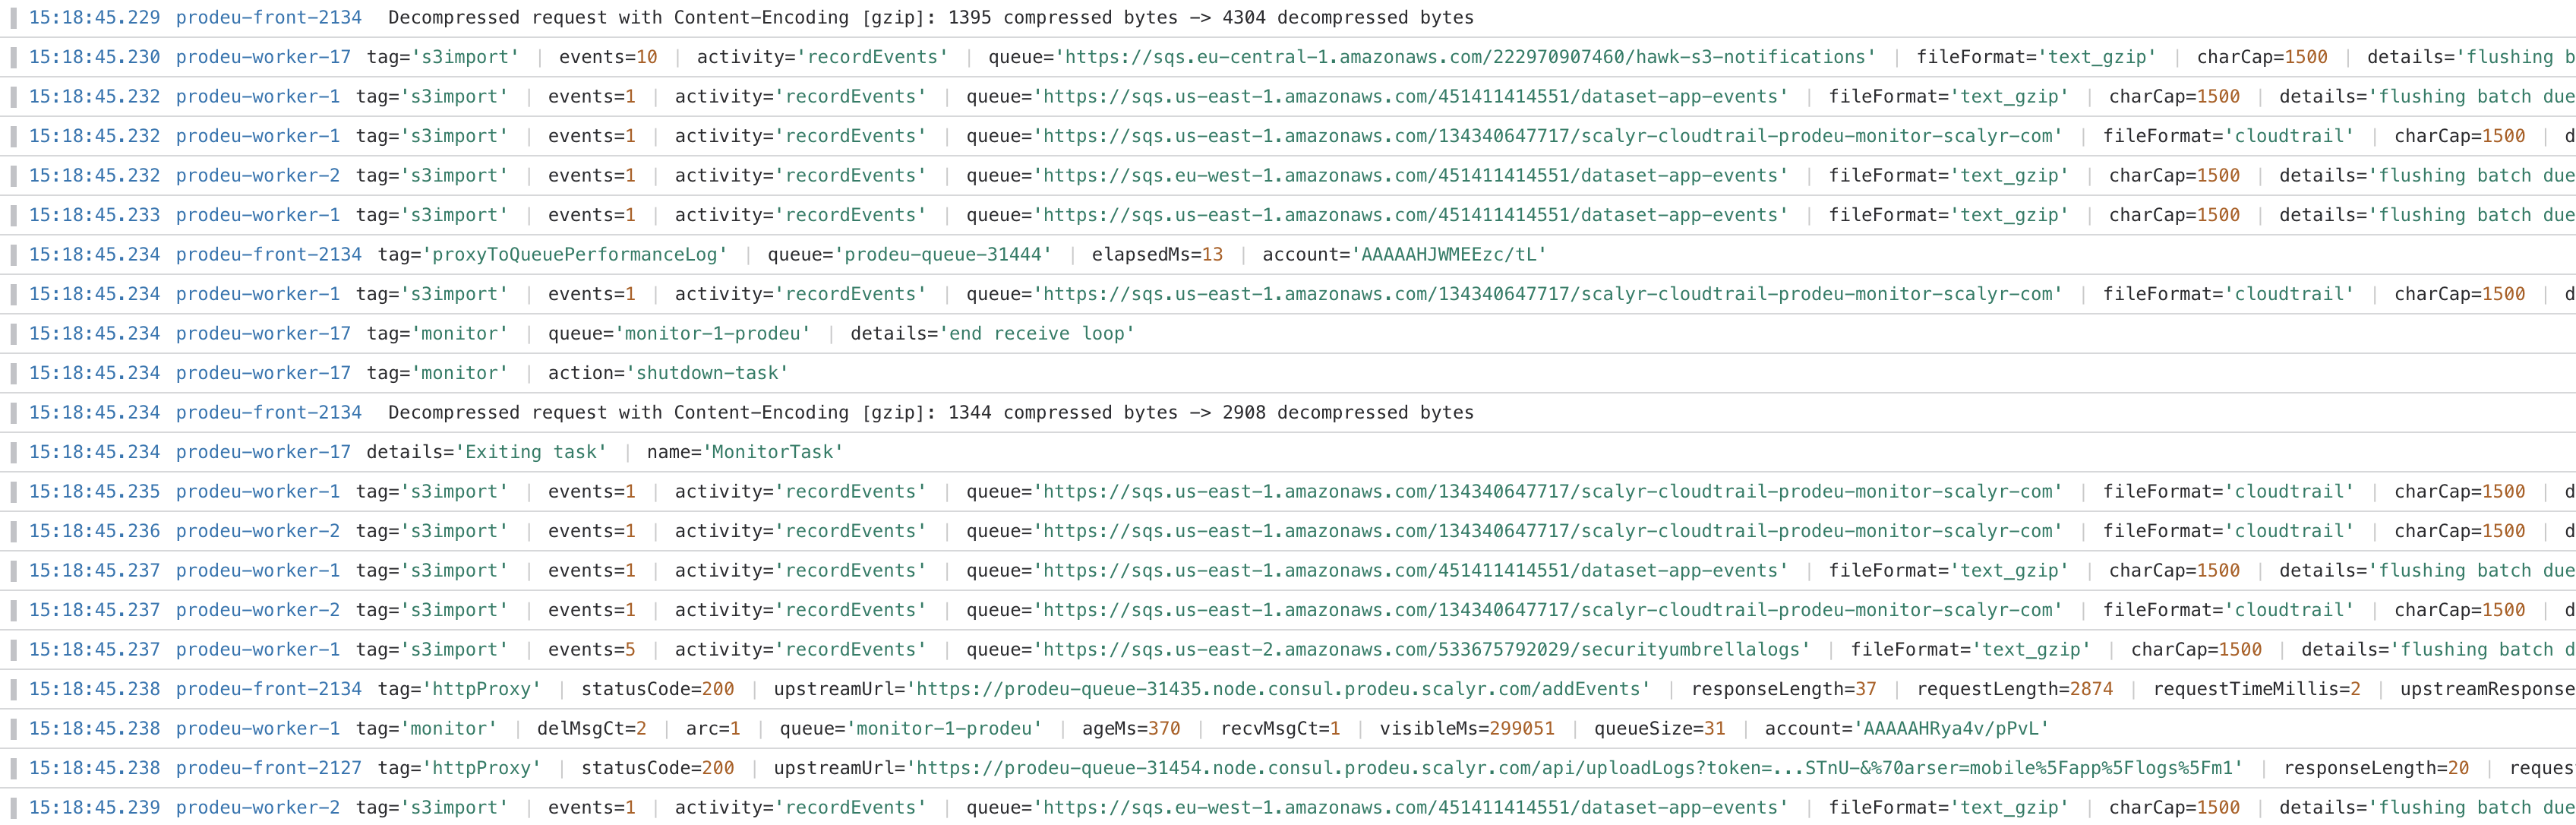Select the prodeu-front-2127 host name

tap(268, 768)
